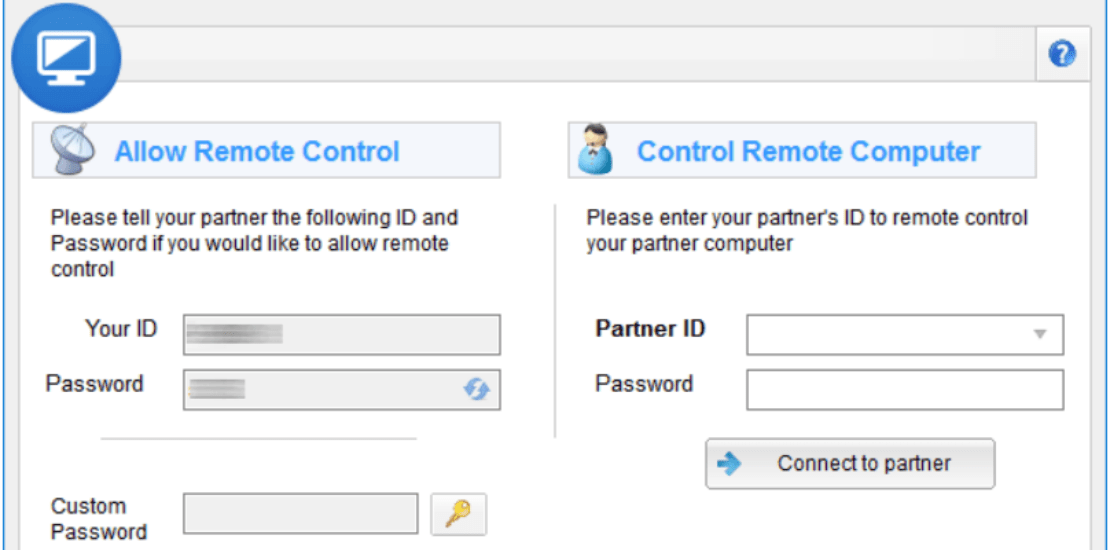Click the blue monitor application logo
This screenshot has height=550, width=1110.
coord(67,59)
